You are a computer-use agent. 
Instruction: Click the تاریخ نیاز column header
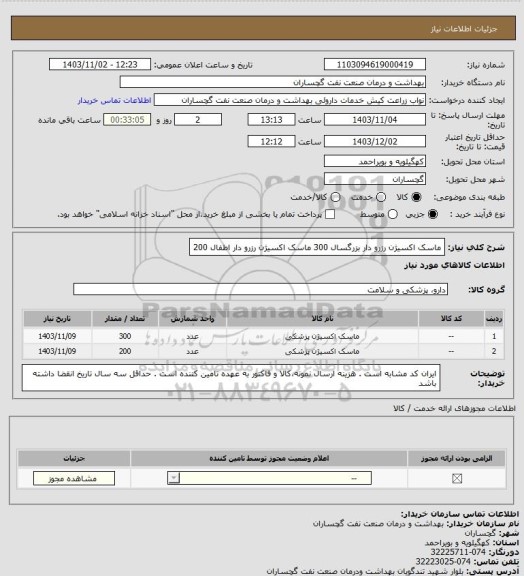57,318
